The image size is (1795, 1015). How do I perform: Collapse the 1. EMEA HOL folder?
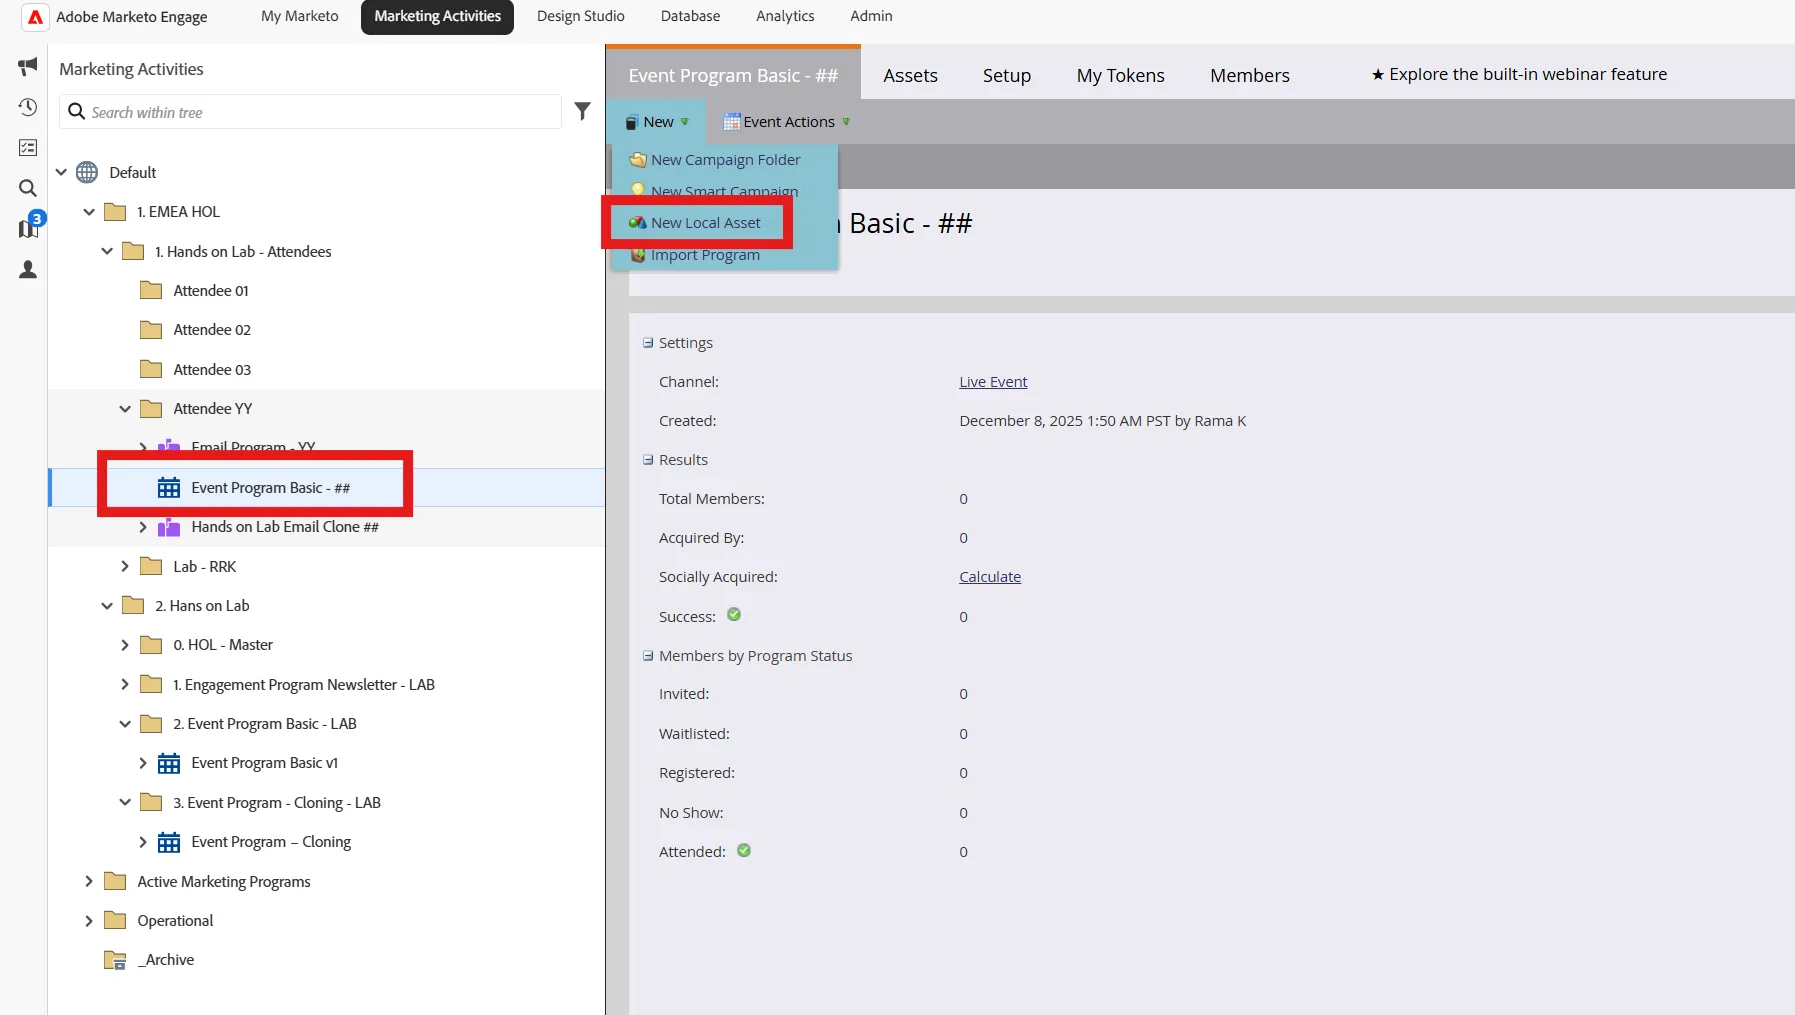tap(89, 212)
